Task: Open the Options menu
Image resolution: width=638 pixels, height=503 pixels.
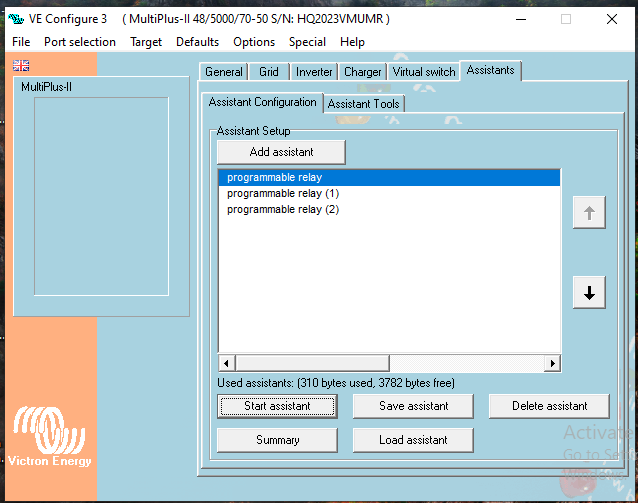Action: pyautogui.click(x=254, y=42)
